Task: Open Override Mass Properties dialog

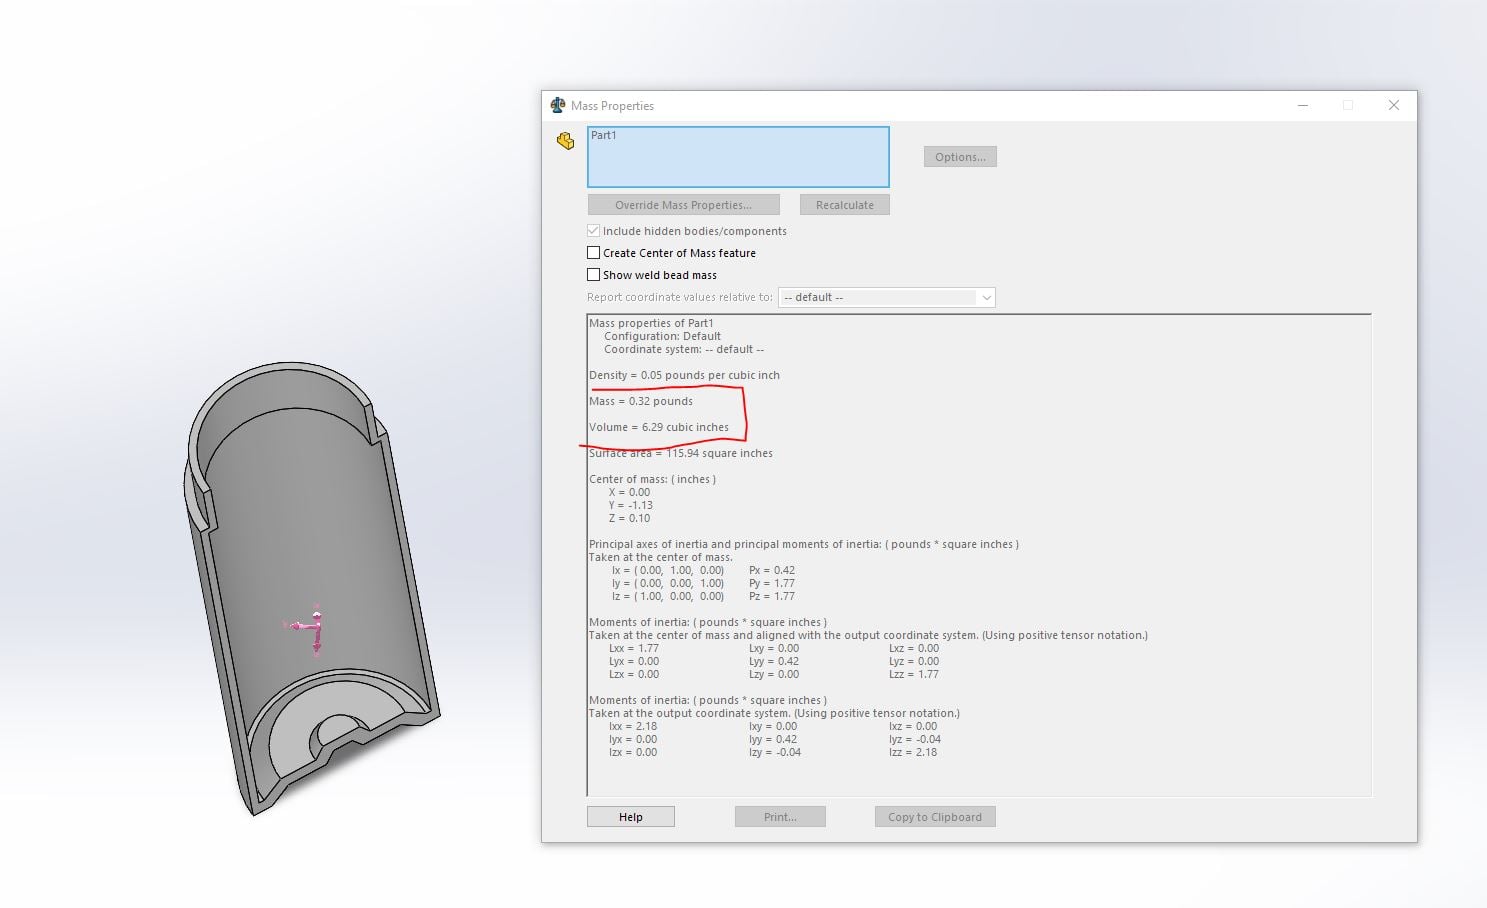Action: tap(684, 205)
